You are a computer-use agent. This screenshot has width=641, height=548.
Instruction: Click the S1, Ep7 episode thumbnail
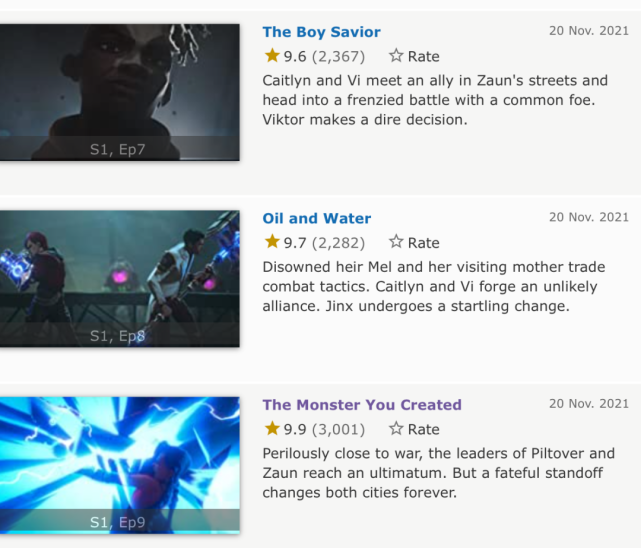tap(119, 92)
